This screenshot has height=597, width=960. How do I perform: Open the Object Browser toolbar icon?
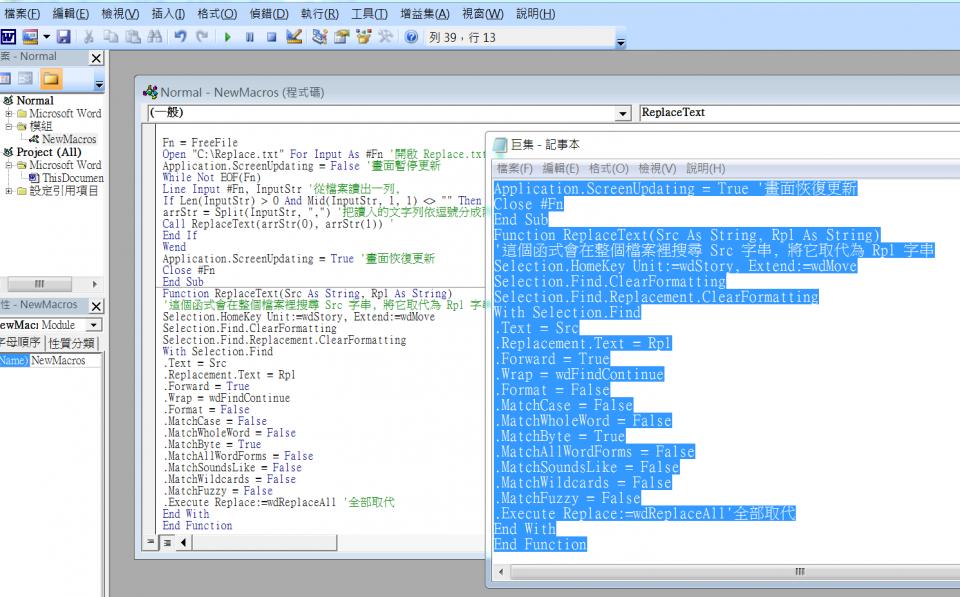[x=363, y=37]
